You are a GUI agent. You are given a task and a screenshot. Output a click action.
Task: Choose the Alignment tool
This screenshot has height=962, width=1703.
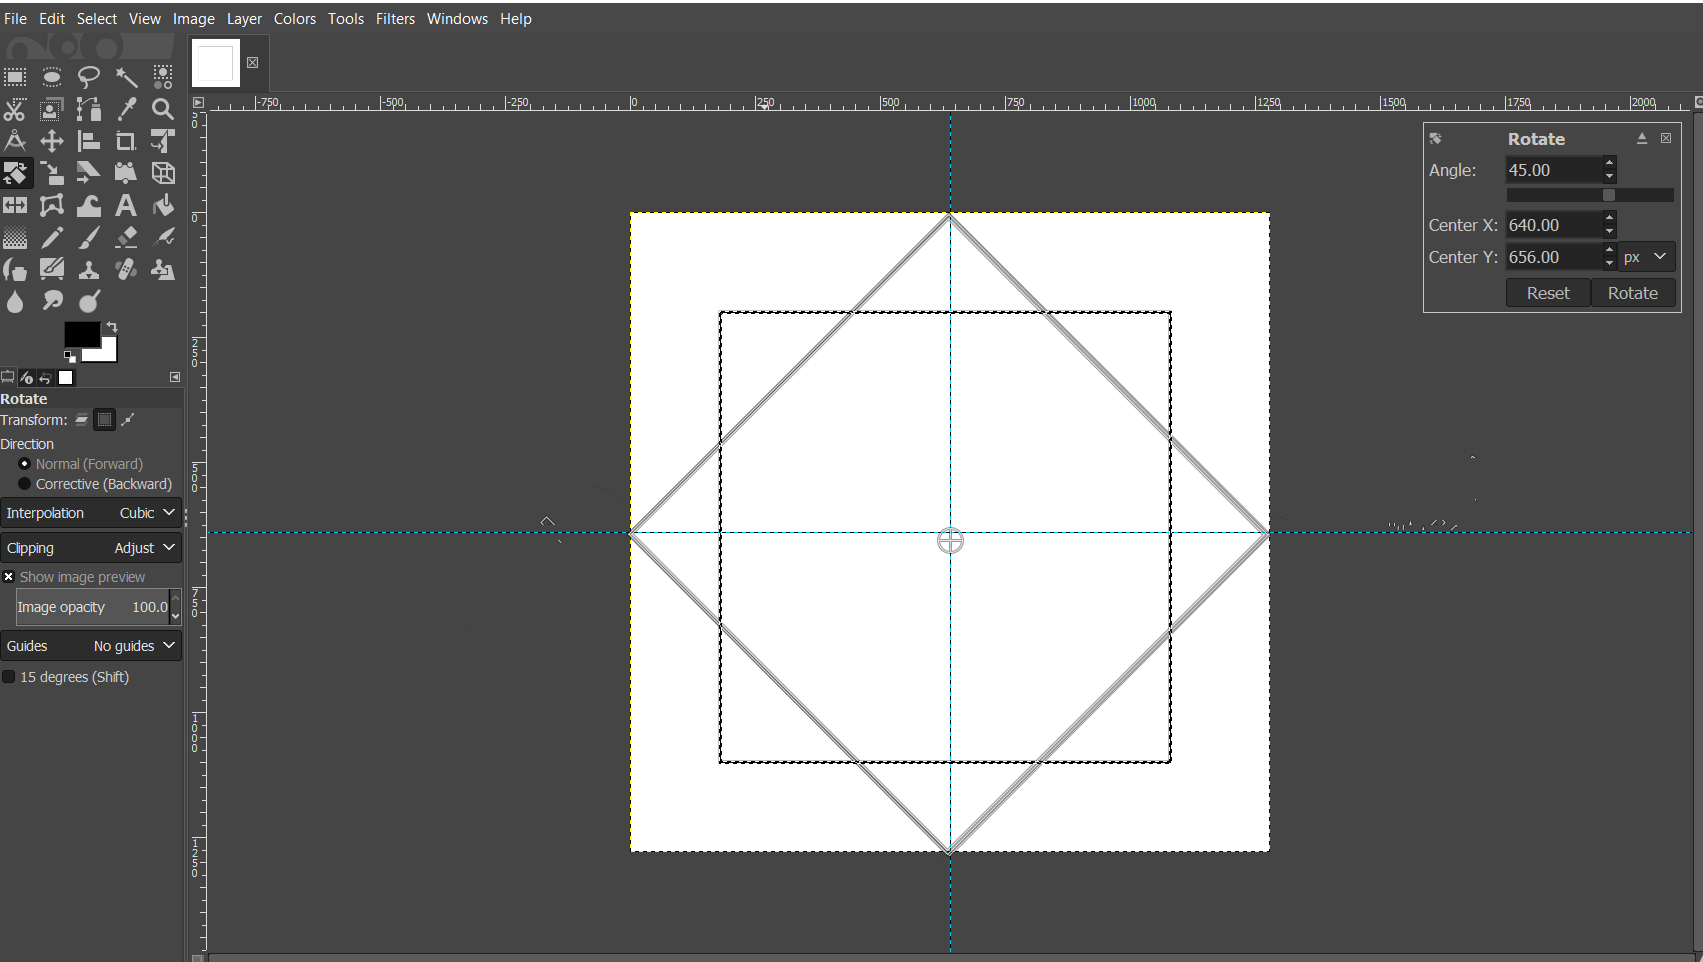[89, 141]
